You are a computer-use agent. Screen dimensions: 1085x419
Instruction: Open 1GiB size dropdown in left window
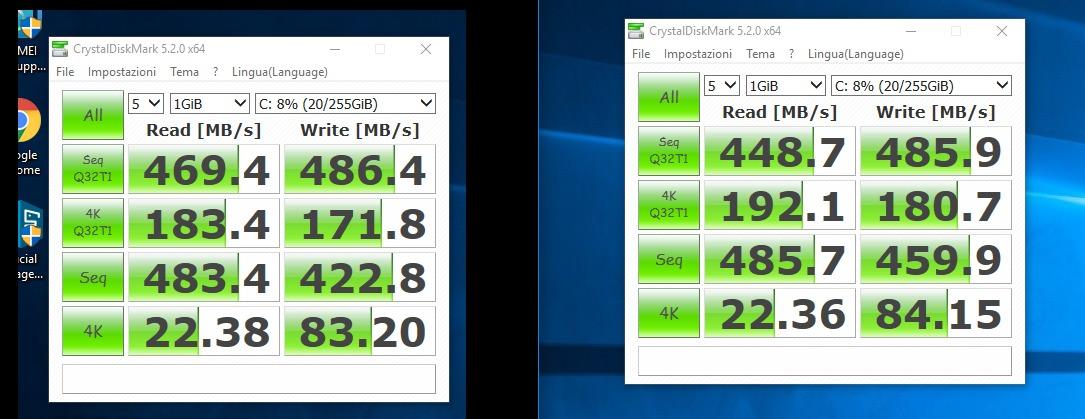210,104
